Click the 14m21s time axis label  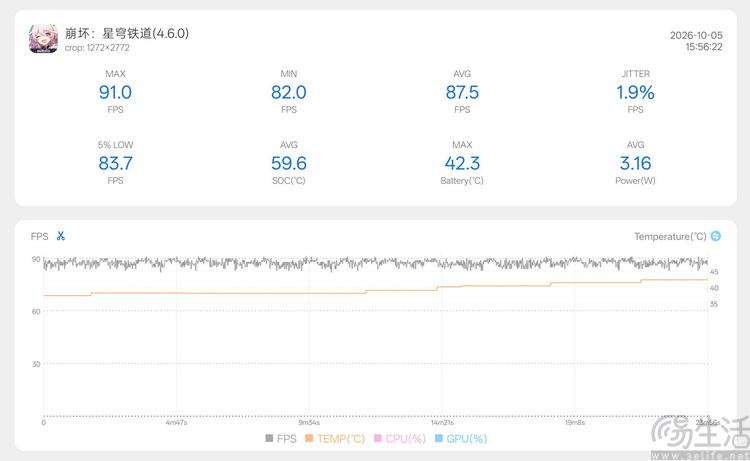[x=442, y=423]
